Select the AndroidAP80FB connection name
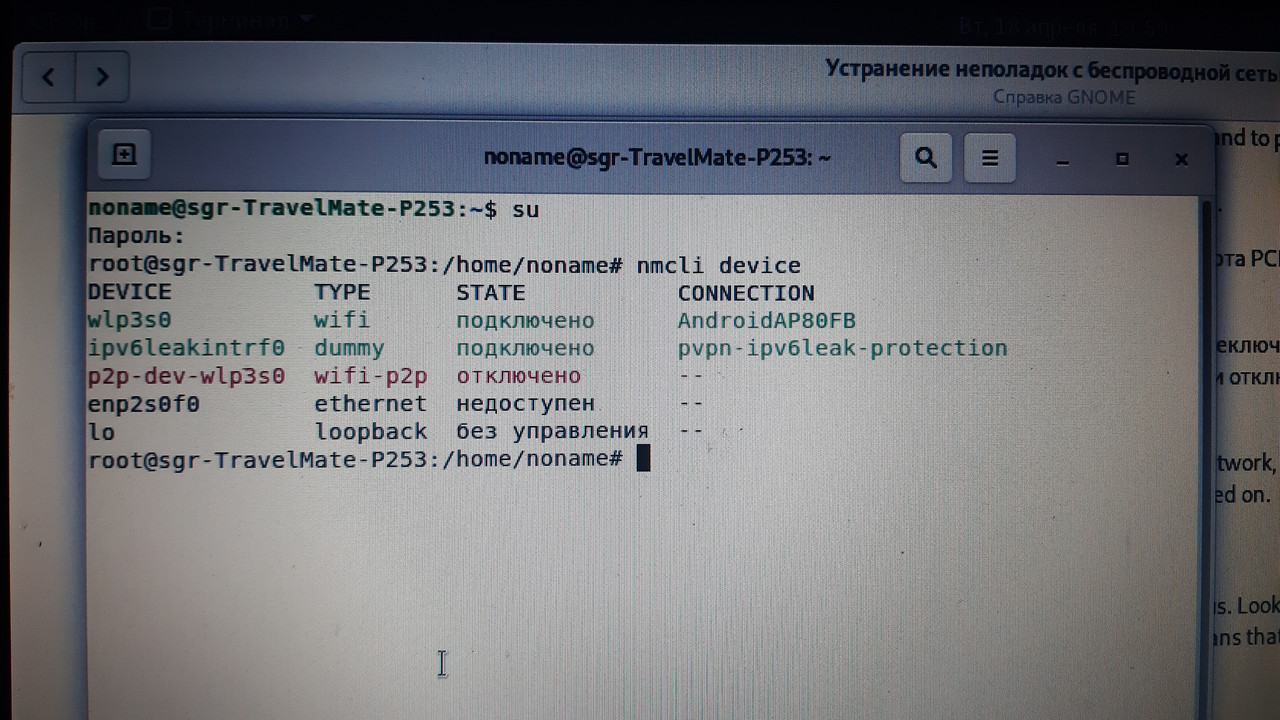The width and height of the screenshot is (1280, 720). pos(767,321)
